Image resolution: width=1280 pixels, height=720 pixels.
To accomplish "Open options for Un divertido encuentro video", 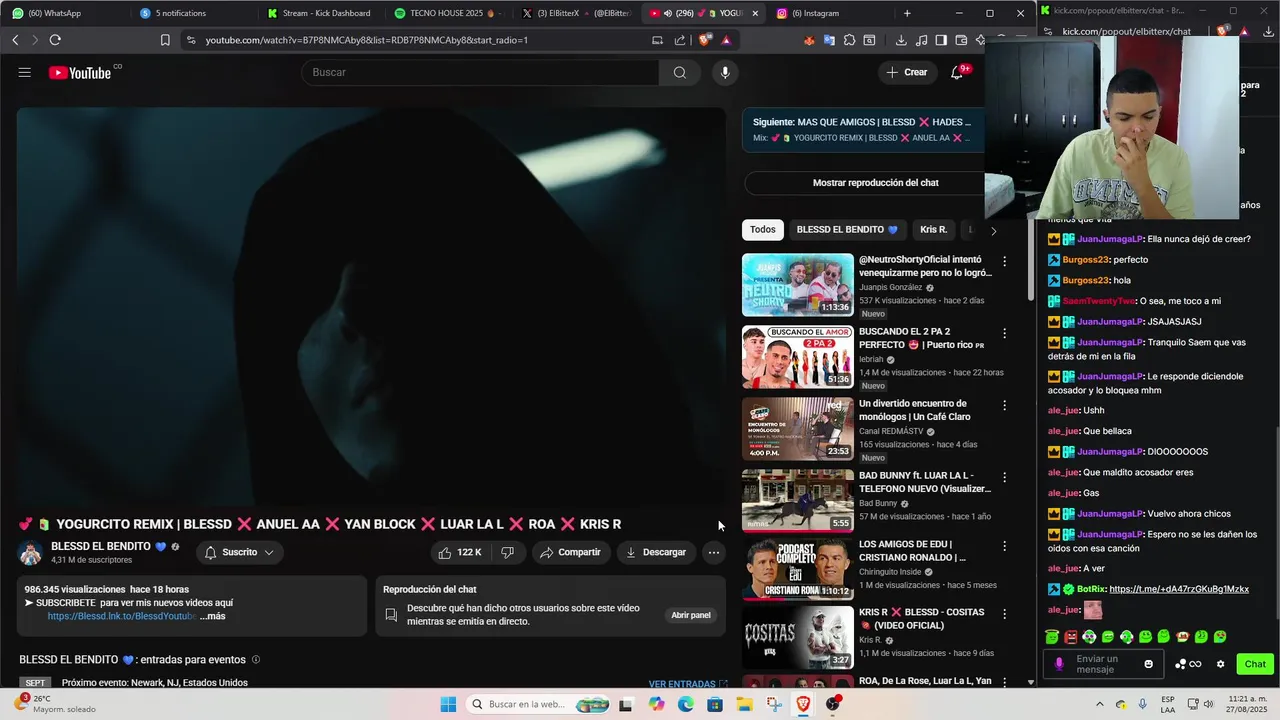I will point(1005,405).
